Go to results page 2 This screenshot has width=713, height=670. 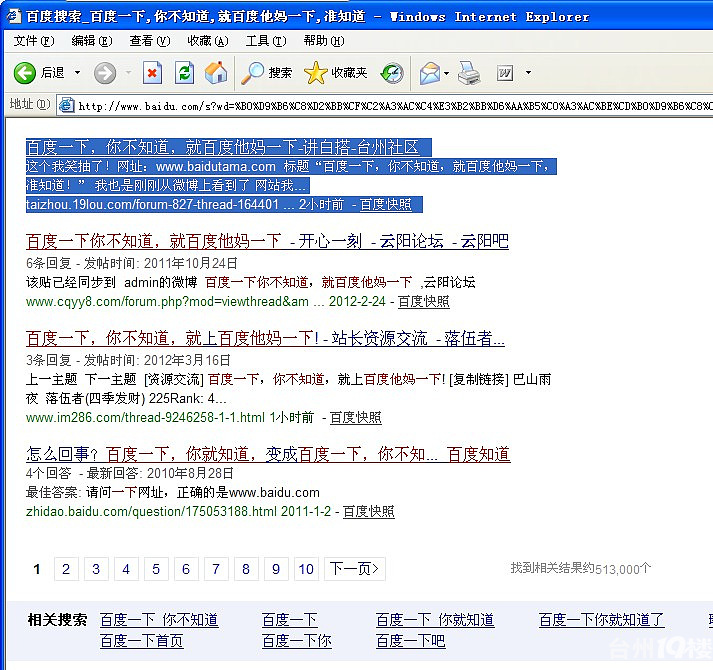[65, 569]
